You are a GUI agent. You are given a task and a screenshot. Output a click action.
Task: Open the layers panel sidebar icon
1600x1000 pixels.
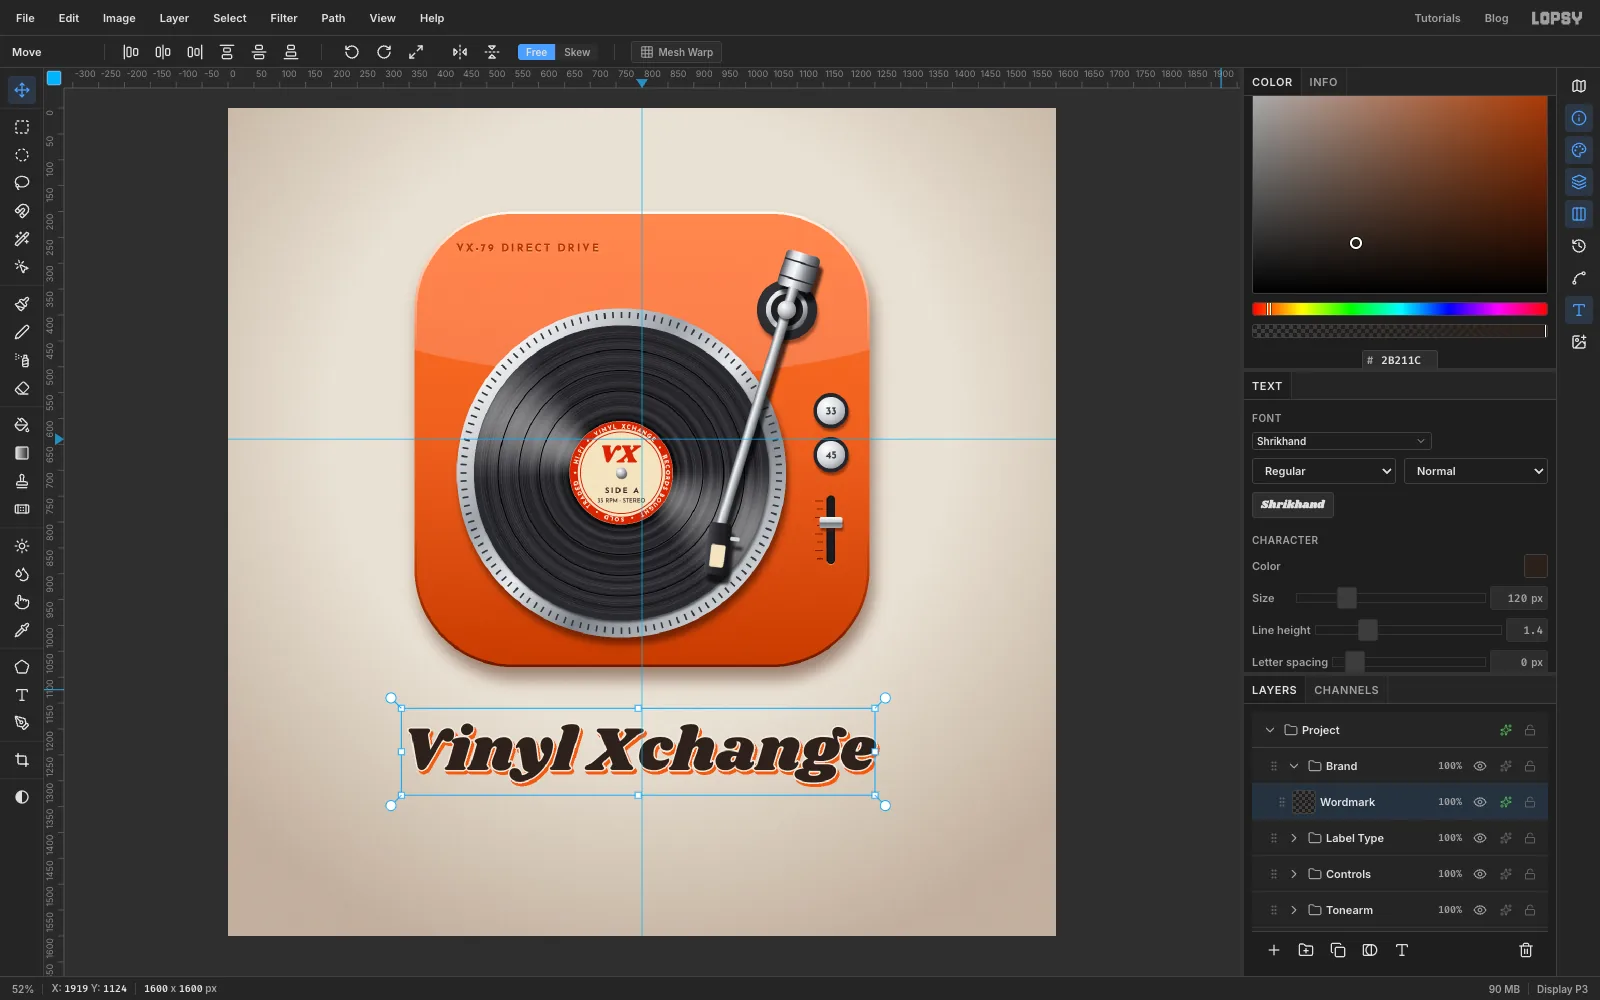[1579, 182]
